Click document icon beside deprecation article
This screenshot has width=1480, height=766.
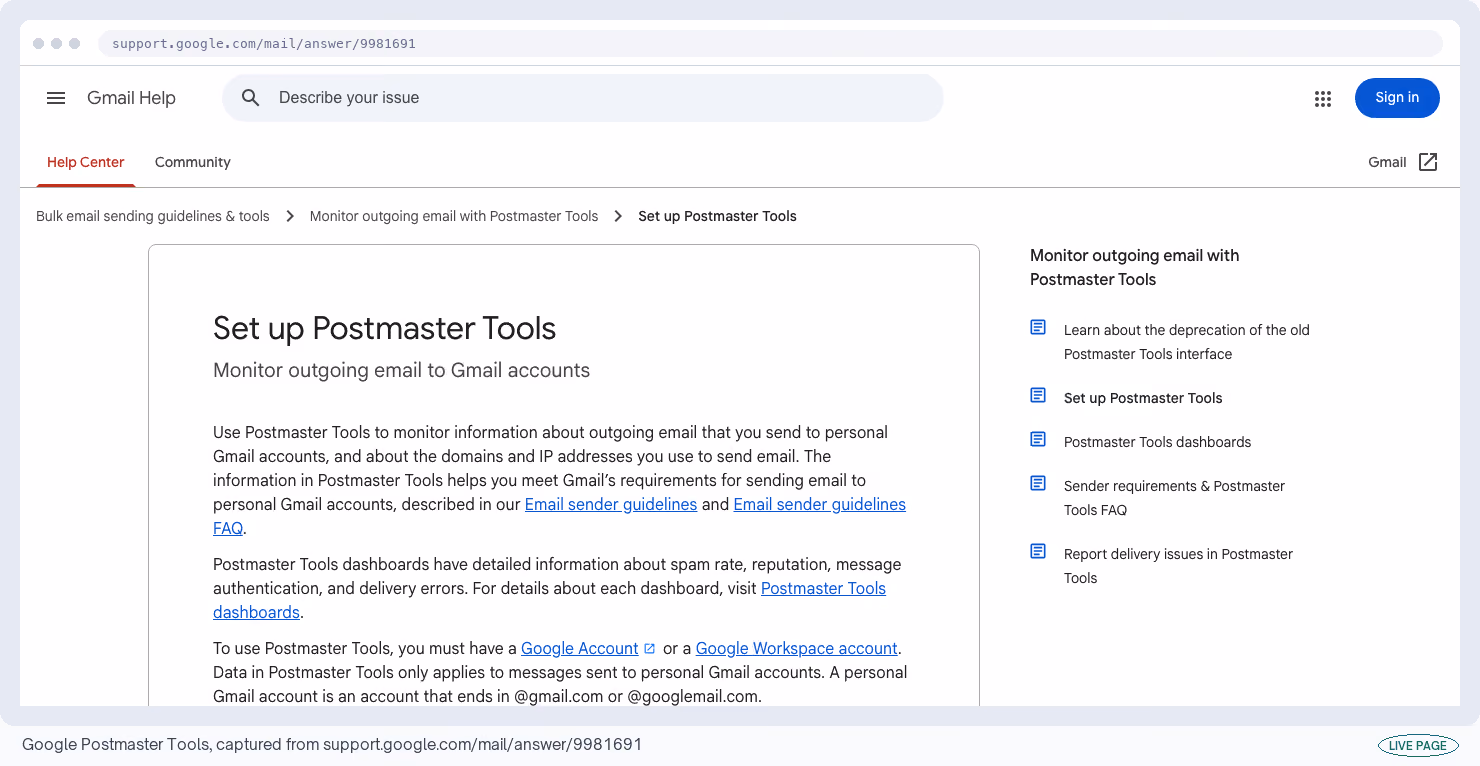click(1038, 328)
